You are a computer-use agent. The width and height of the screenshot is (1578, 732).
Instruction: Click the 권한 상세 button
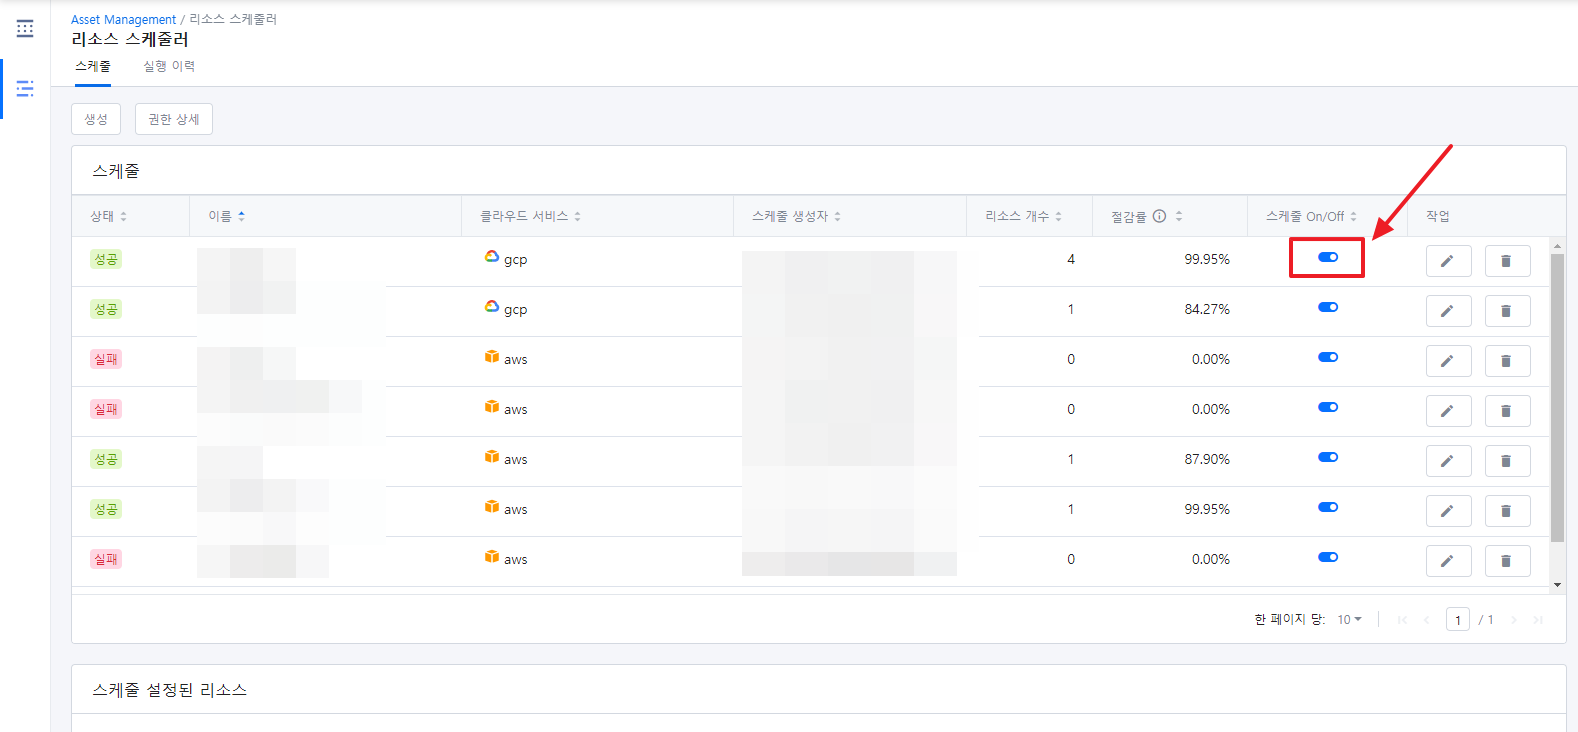174,119
